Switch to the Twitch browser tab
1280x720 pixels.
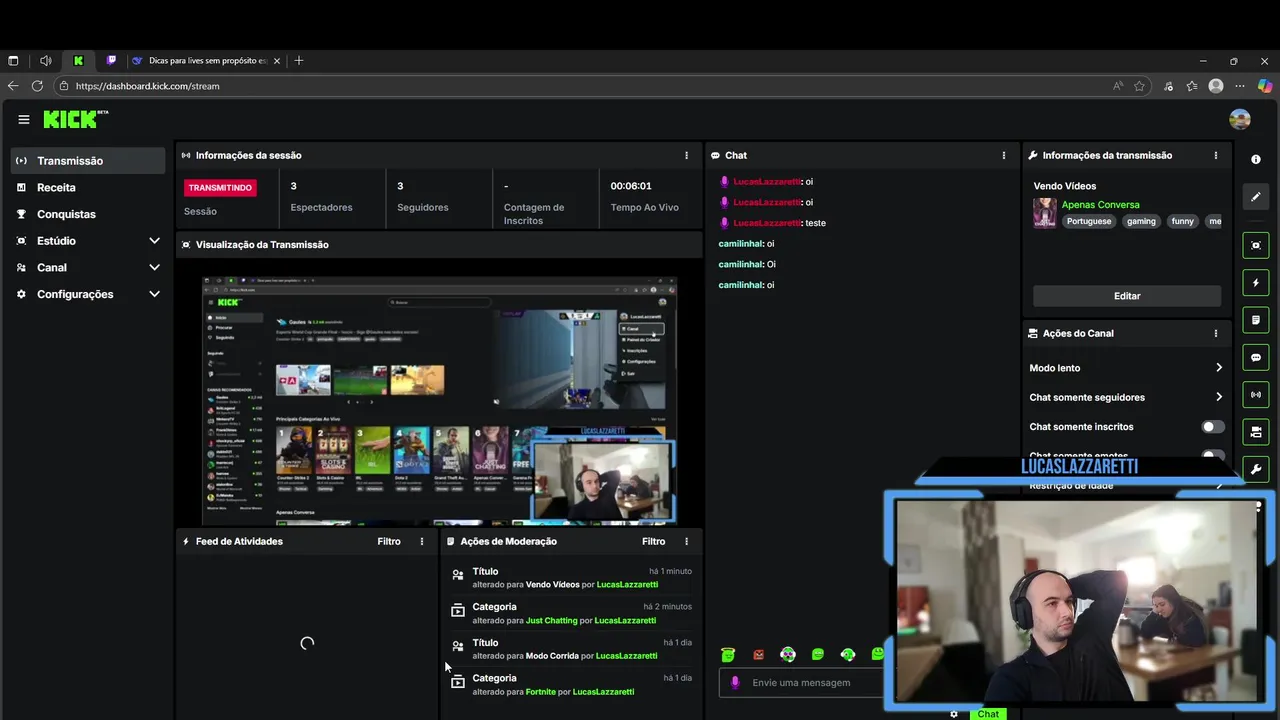[x=111, y=61]
